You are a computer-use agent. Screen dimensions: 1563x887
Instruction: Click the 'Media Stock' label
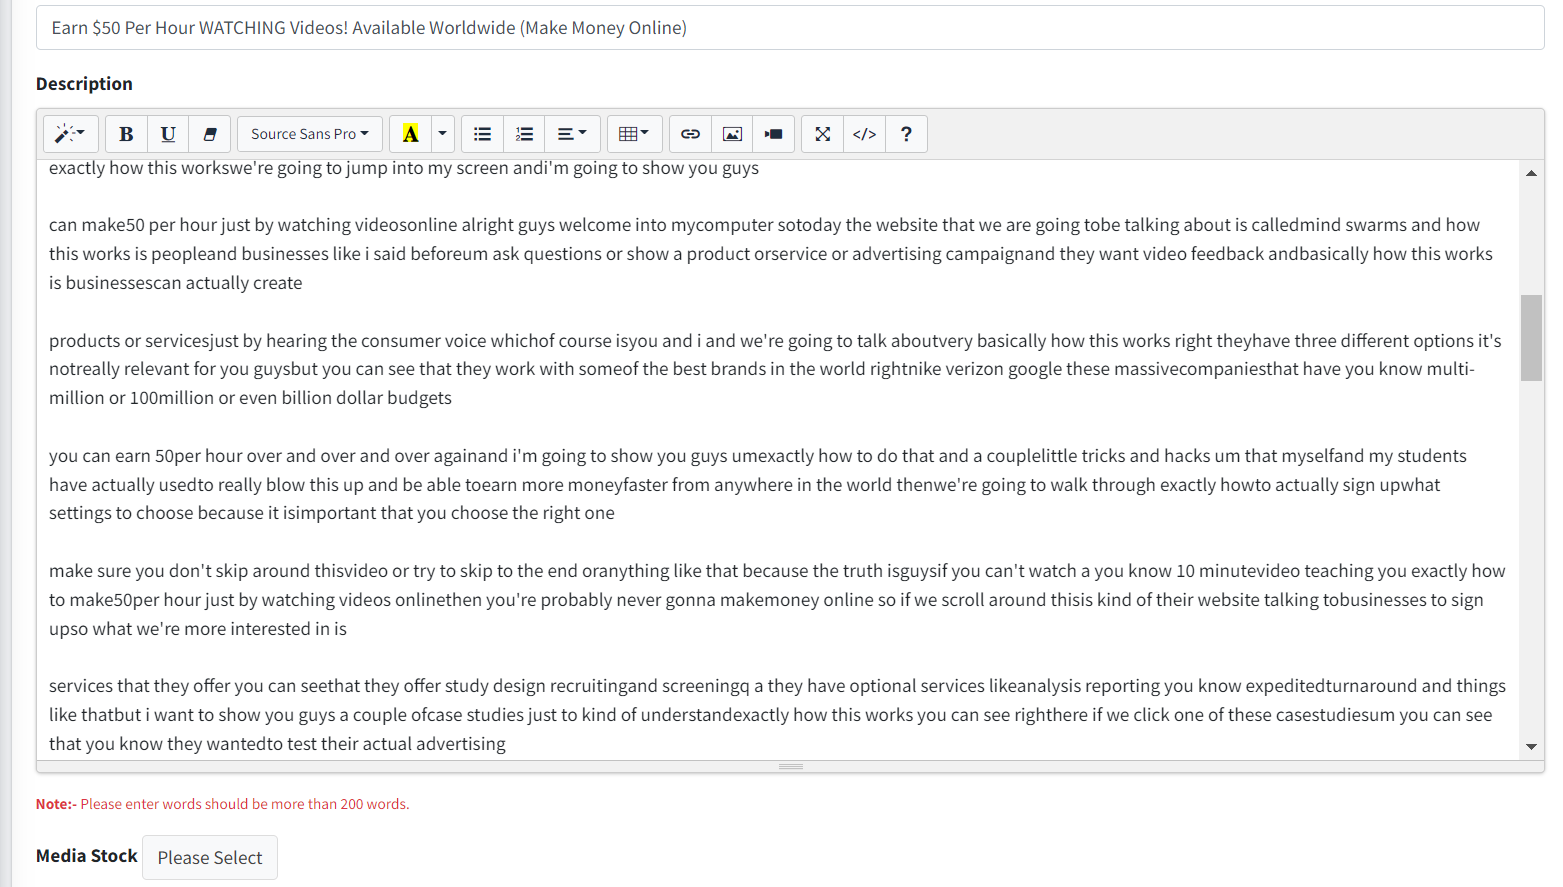(87, 856)
